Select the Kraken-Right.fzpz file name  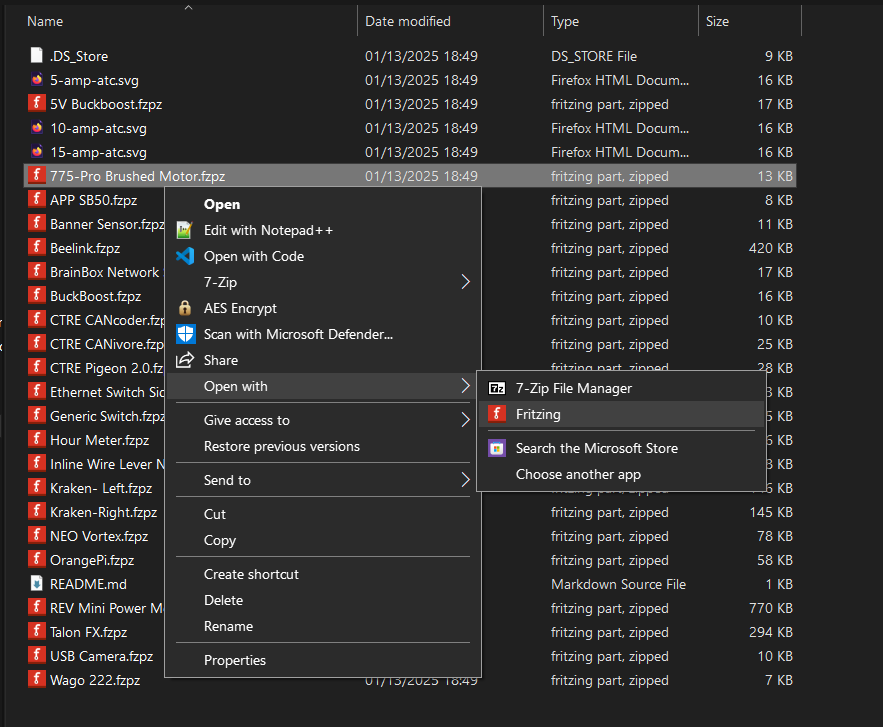click(x=104, y=512)
